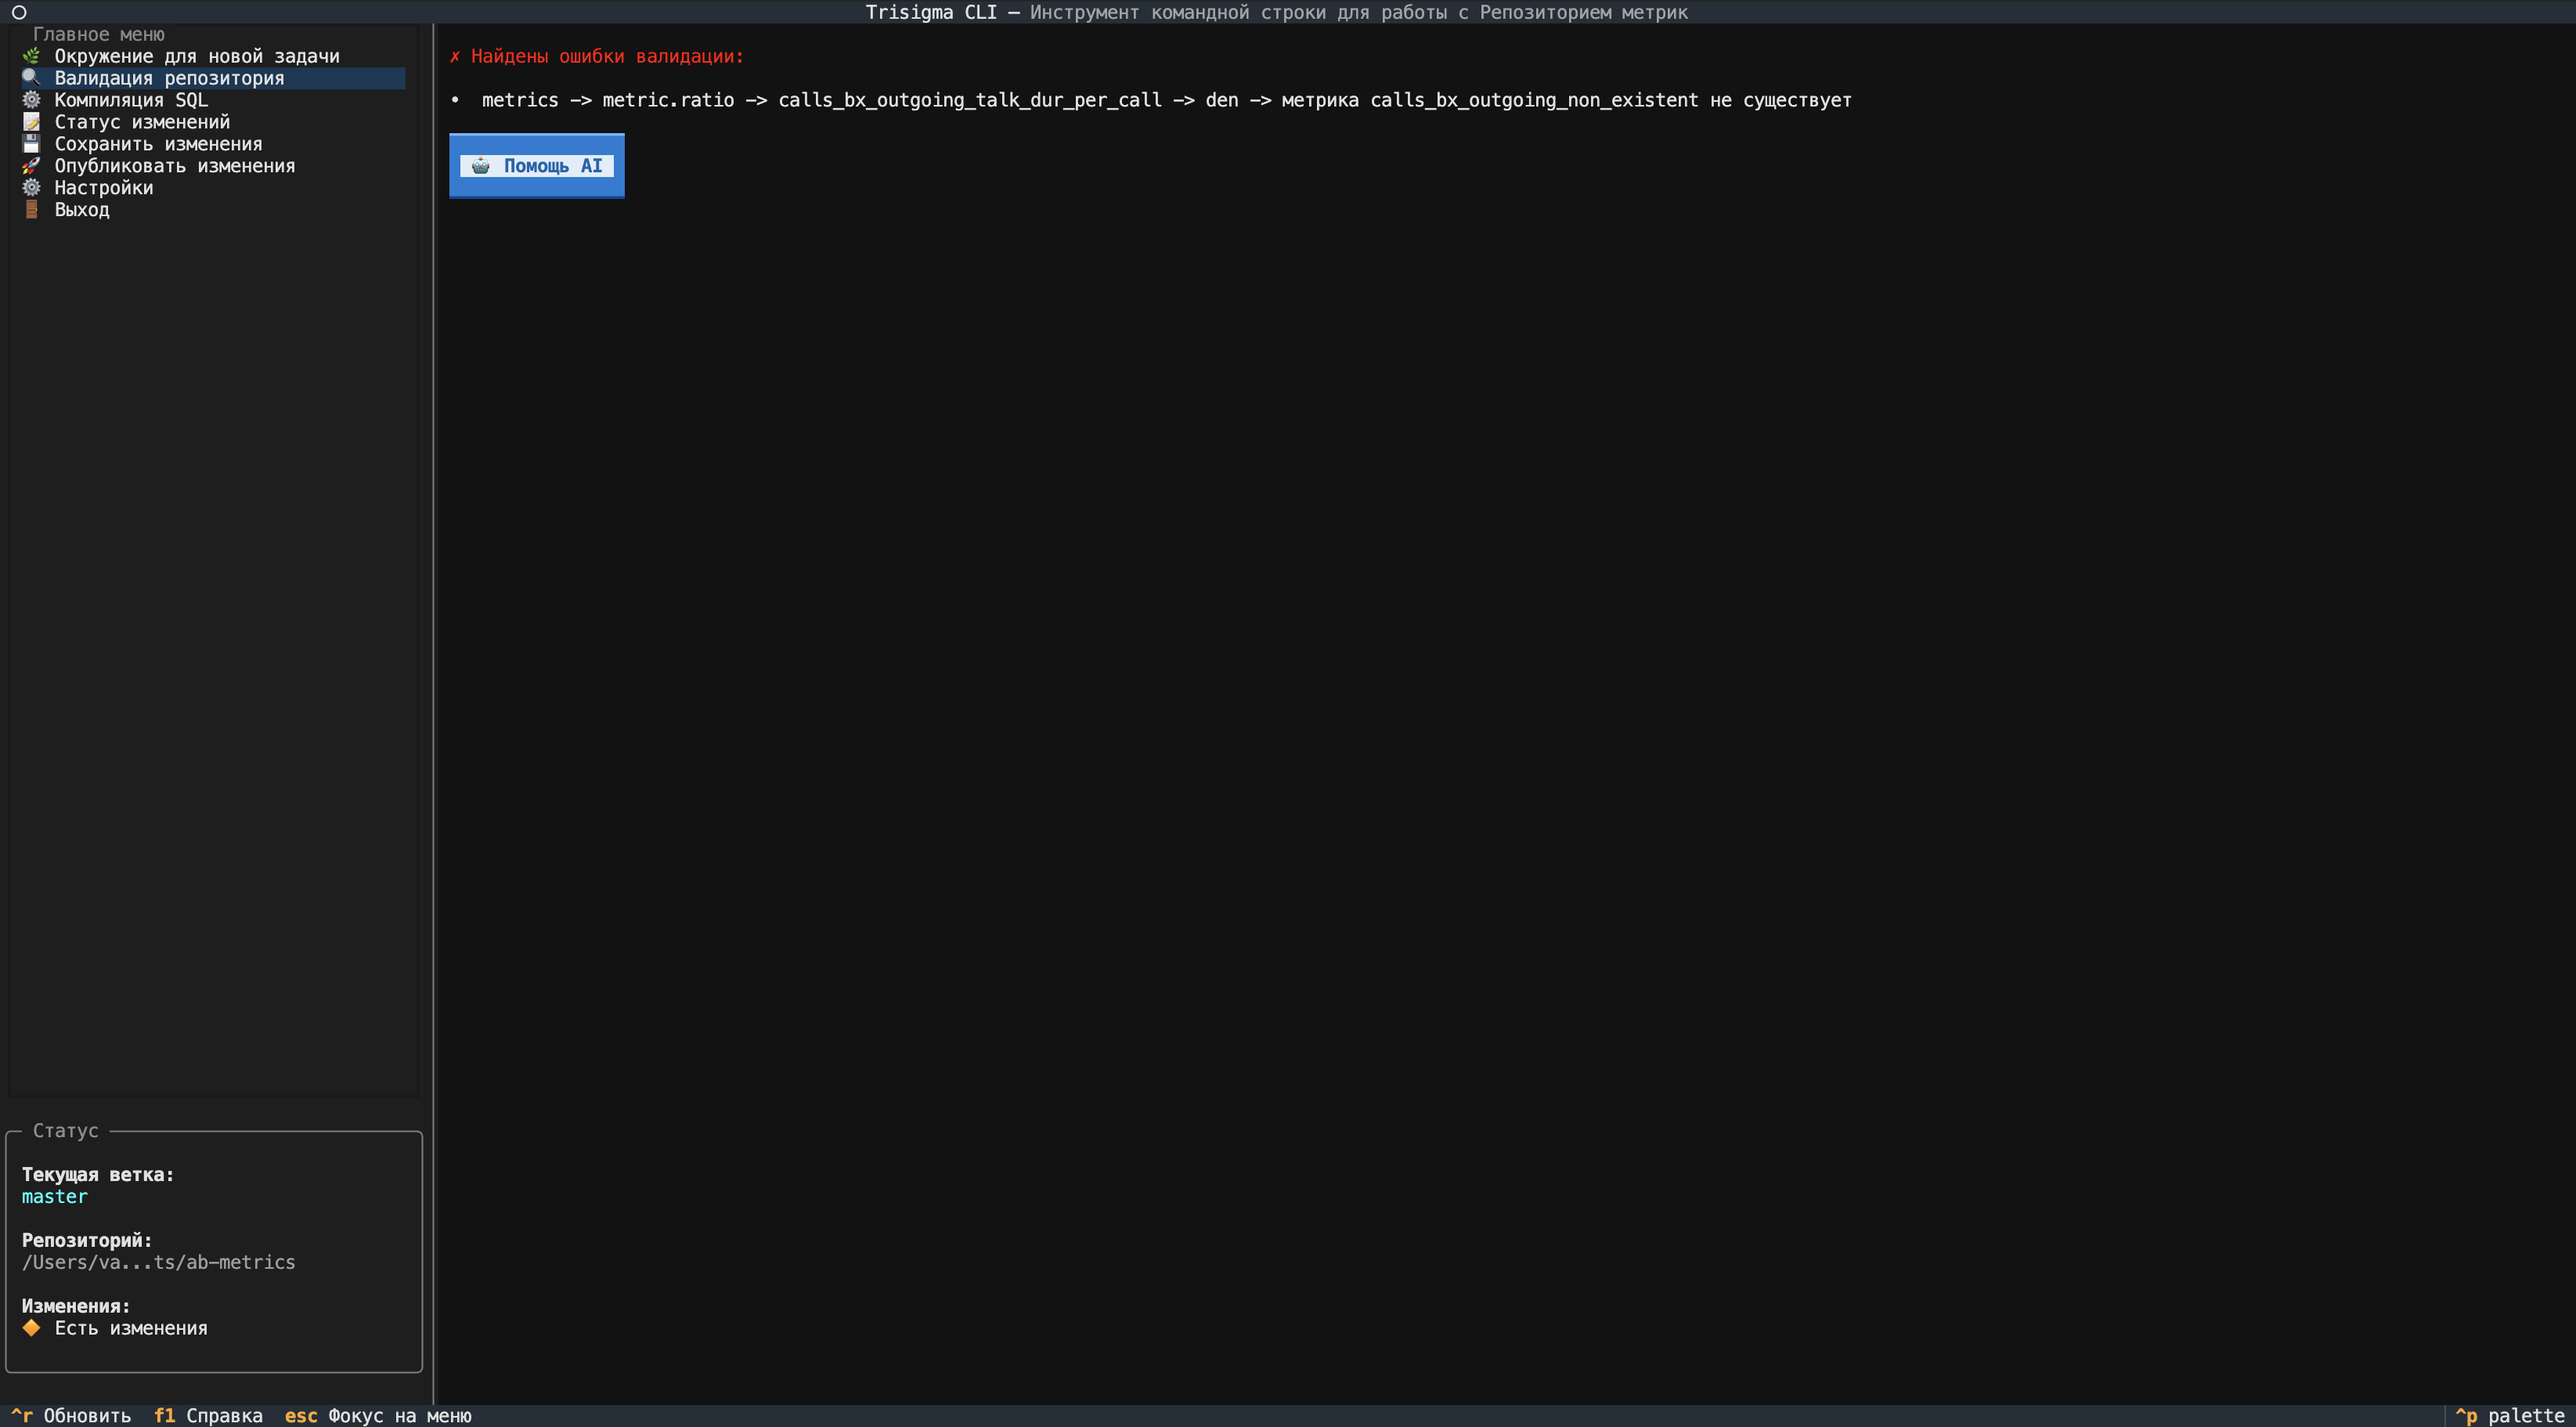The image size is (2576, 1427).
Task: Select the herb icon for new task environment
Action: pyautogui.click(x=32, y=56)
